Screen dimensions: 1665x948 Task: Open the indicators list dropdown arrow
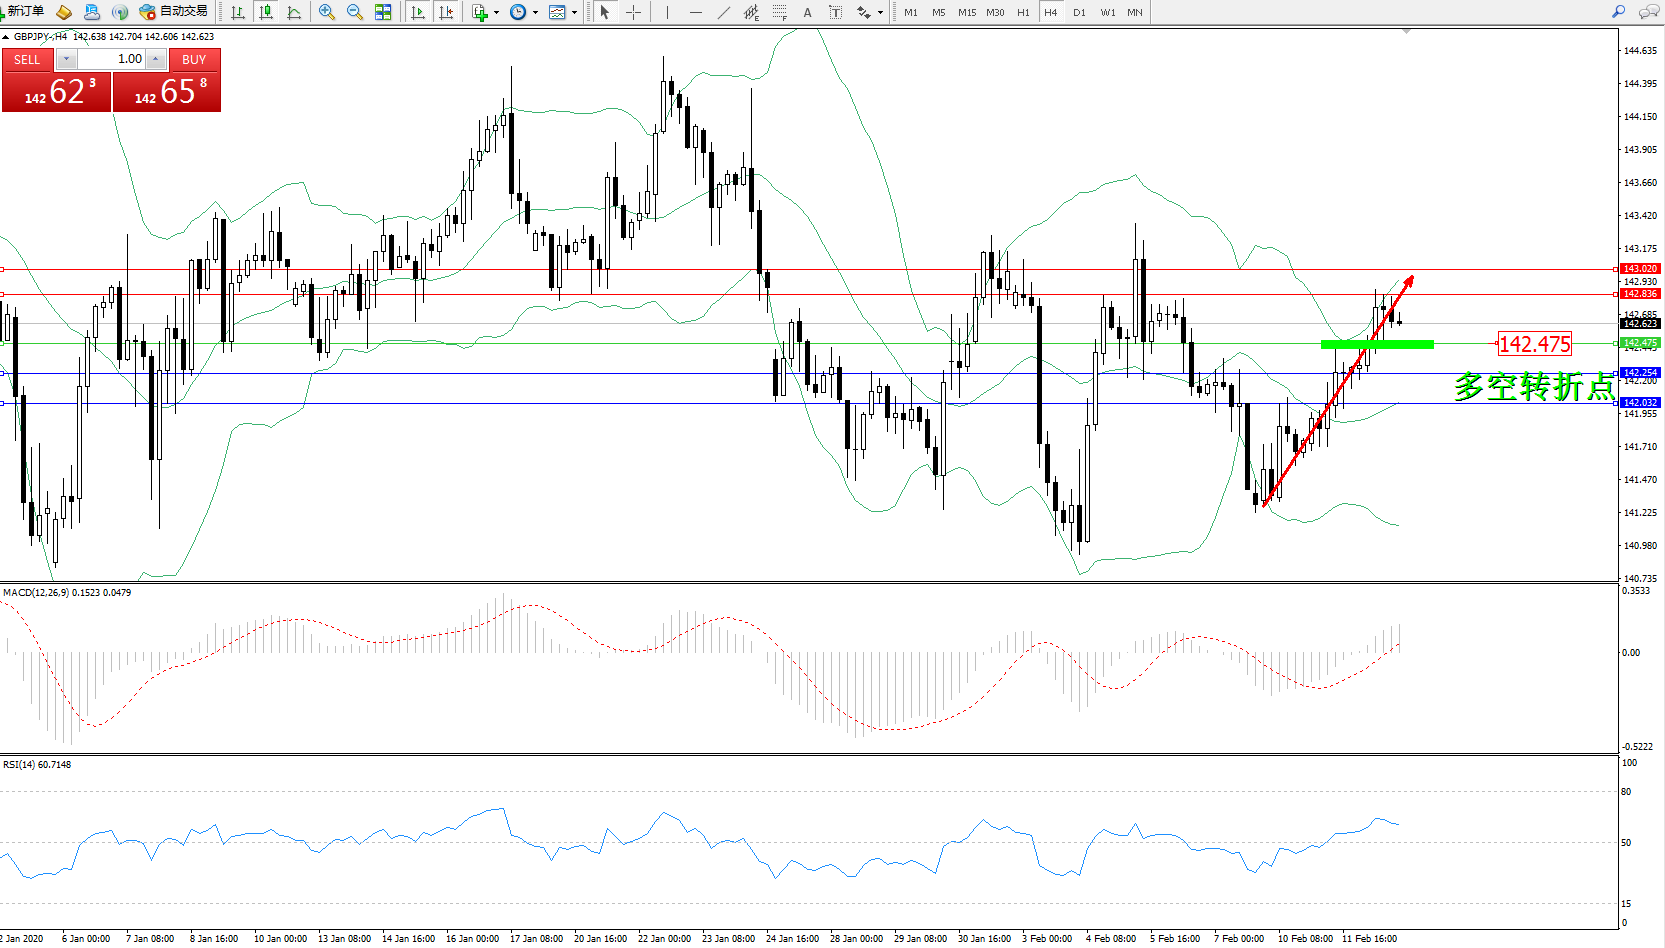pyautogui.click(x=497, y=13)
